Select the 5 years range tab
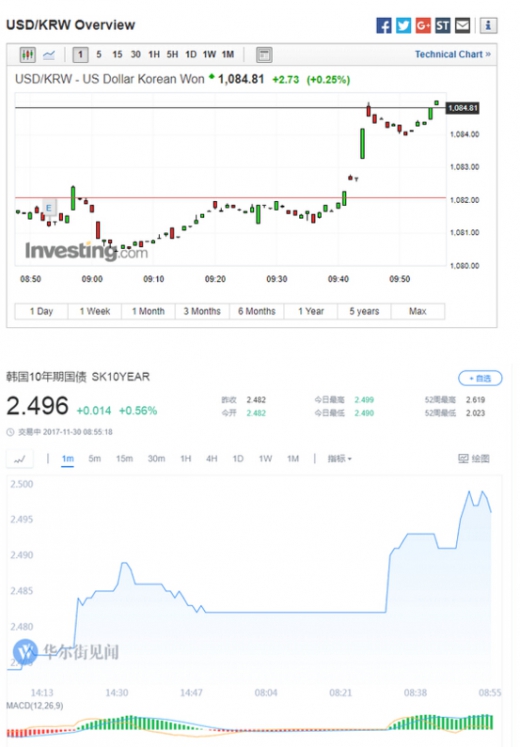Viewport: 520px width, 747px height. [x=364, y=311]
